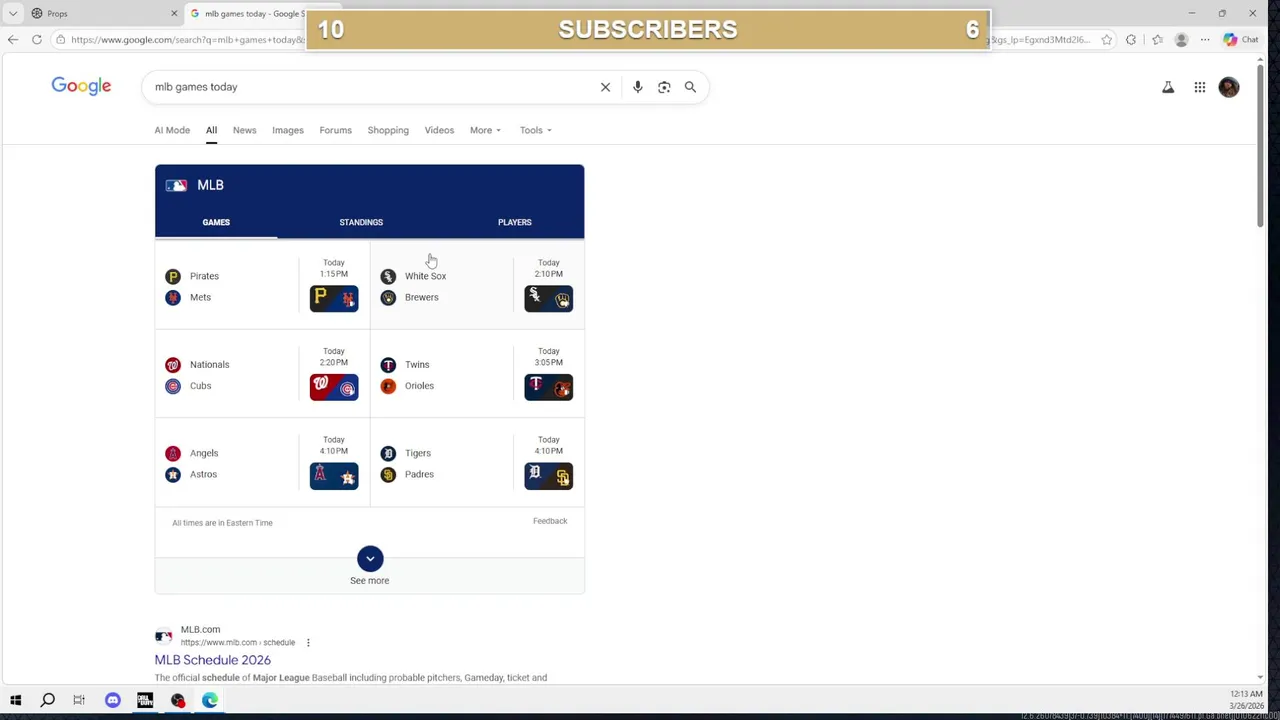Open the PLAYERS tab in MLB panel

point(514,222)
